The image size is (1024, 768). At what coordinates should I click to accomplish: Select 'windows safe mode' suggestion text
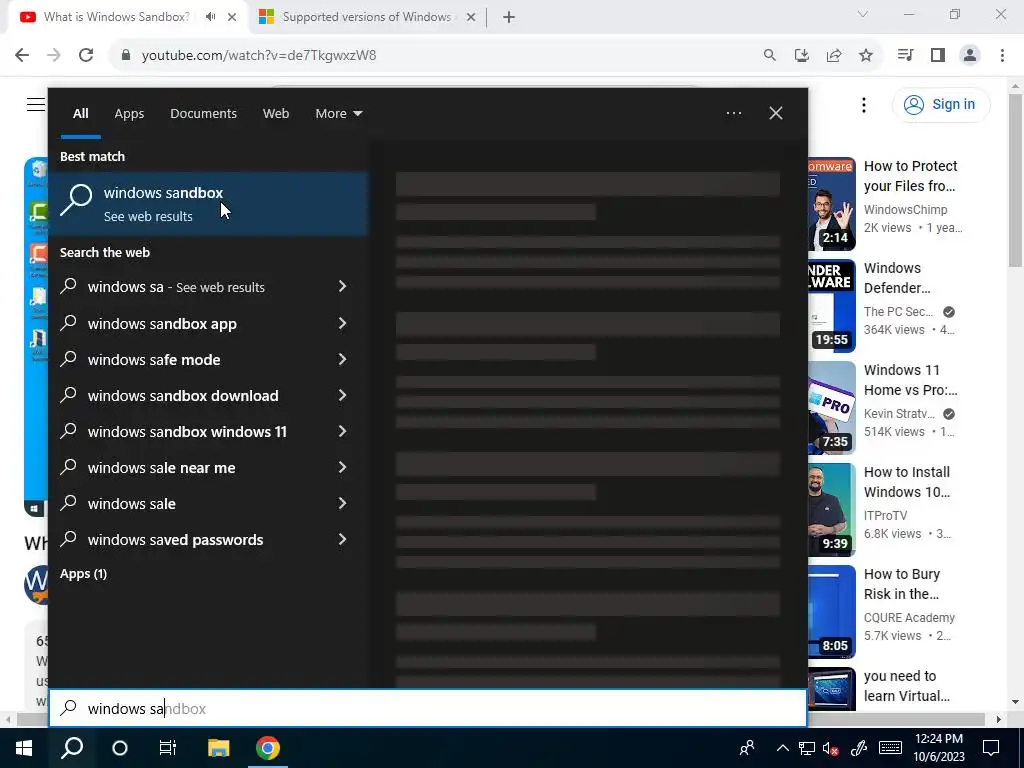pyautogui.click(x=153, y=360)
